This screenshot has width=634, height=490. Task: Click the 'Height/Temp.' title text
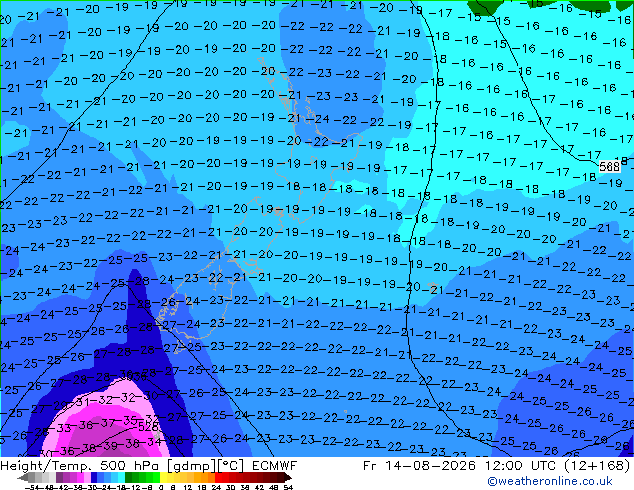(x=47, y=466)
